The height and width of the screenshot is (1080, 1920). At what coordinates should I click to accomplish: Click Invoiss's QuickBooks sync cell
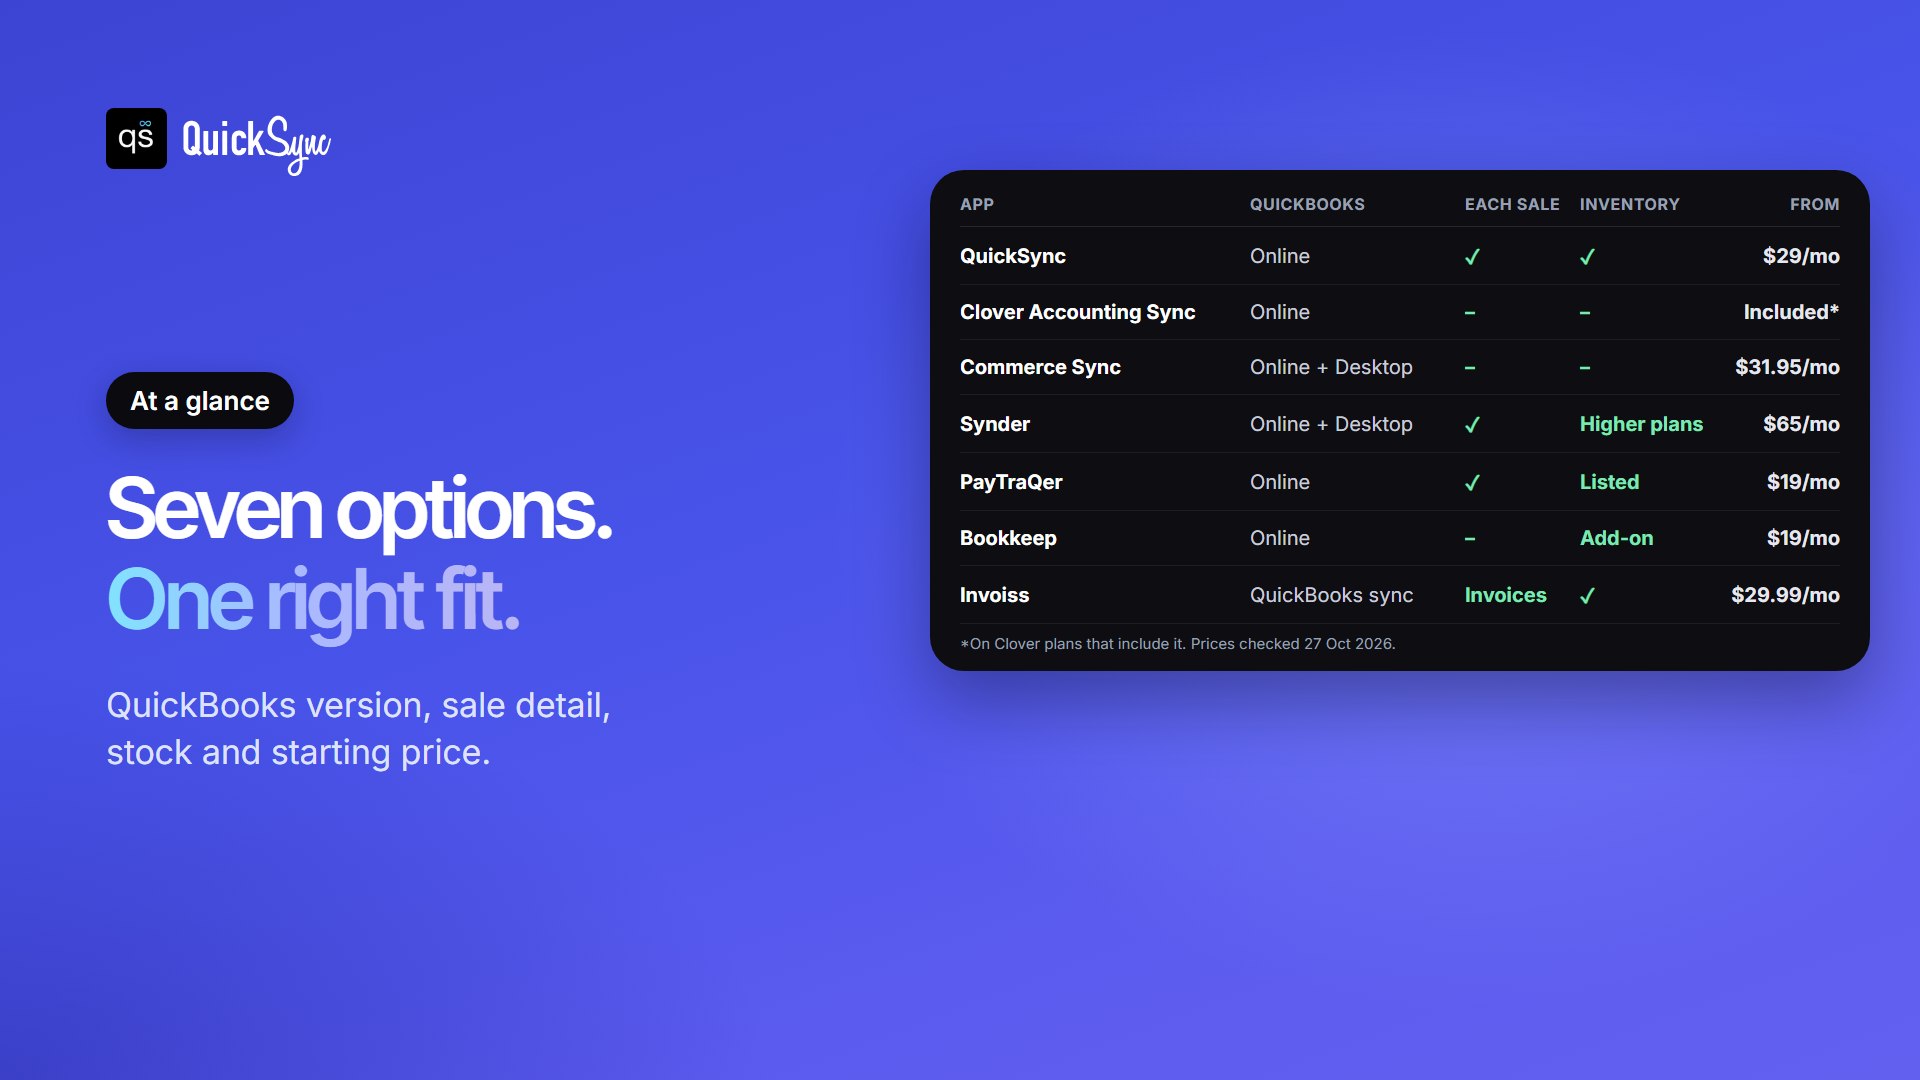click(1331, 595)
